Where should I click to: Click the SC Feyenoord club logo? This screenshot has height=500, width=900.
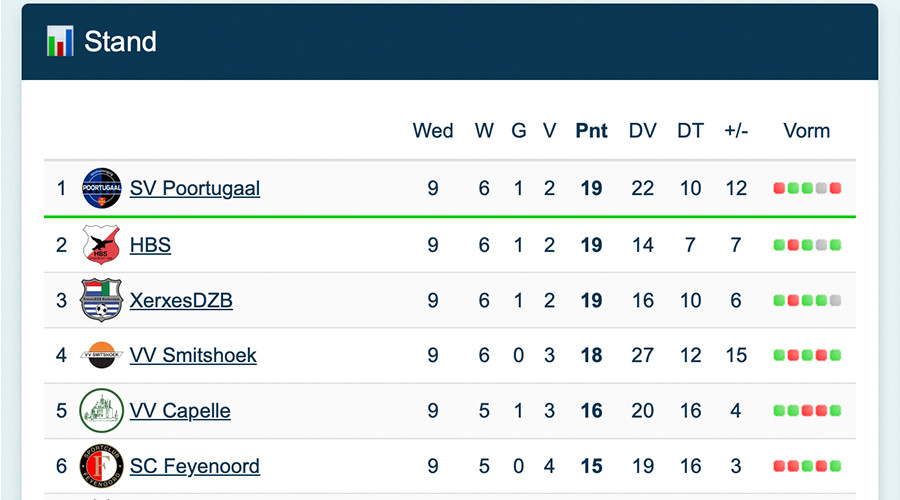pyautogui.click(x=101, y=466)
